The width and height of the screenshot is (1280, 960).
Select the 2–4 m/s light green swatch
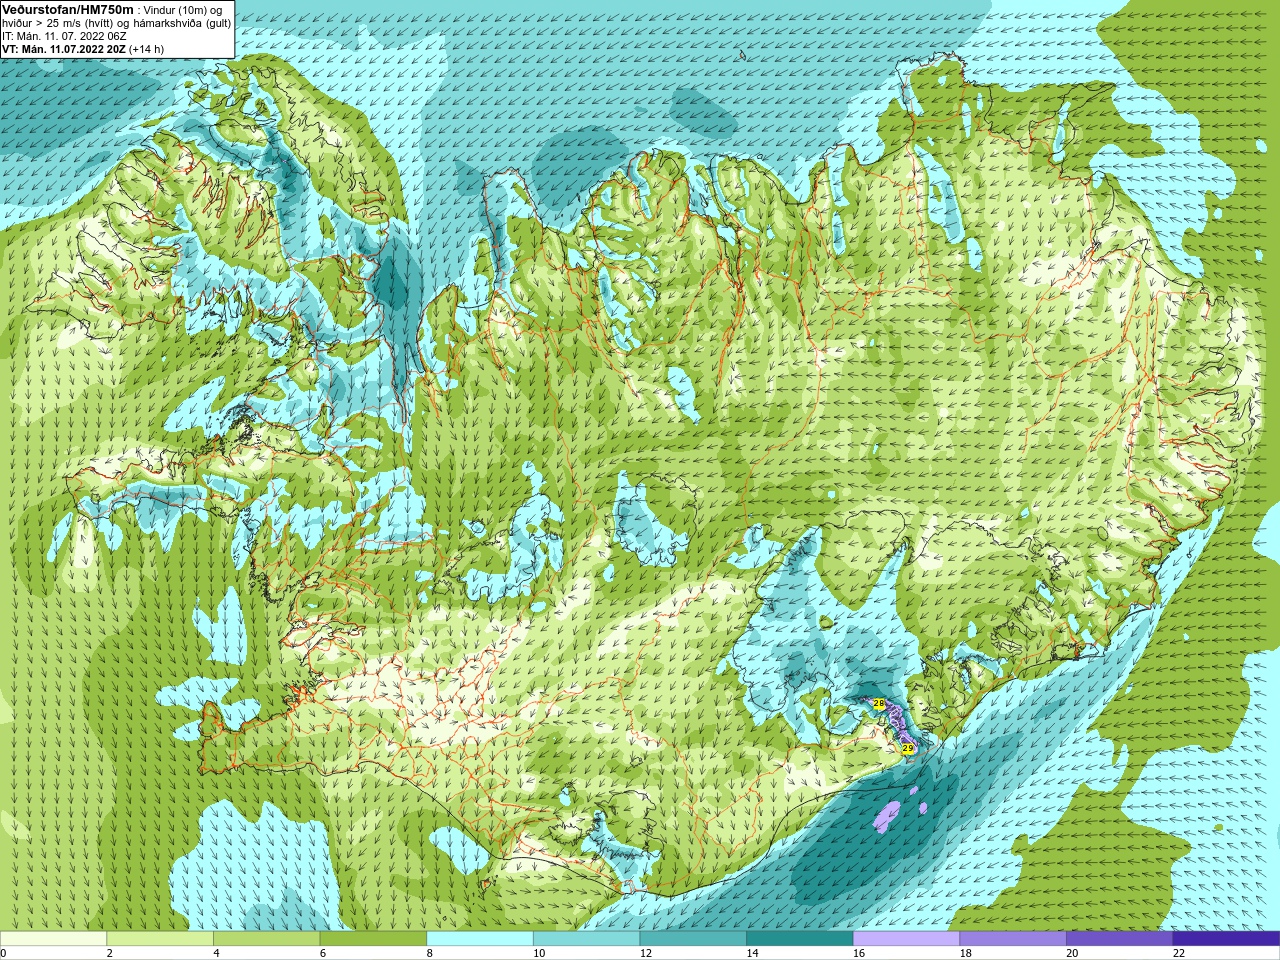coord(160,939)
